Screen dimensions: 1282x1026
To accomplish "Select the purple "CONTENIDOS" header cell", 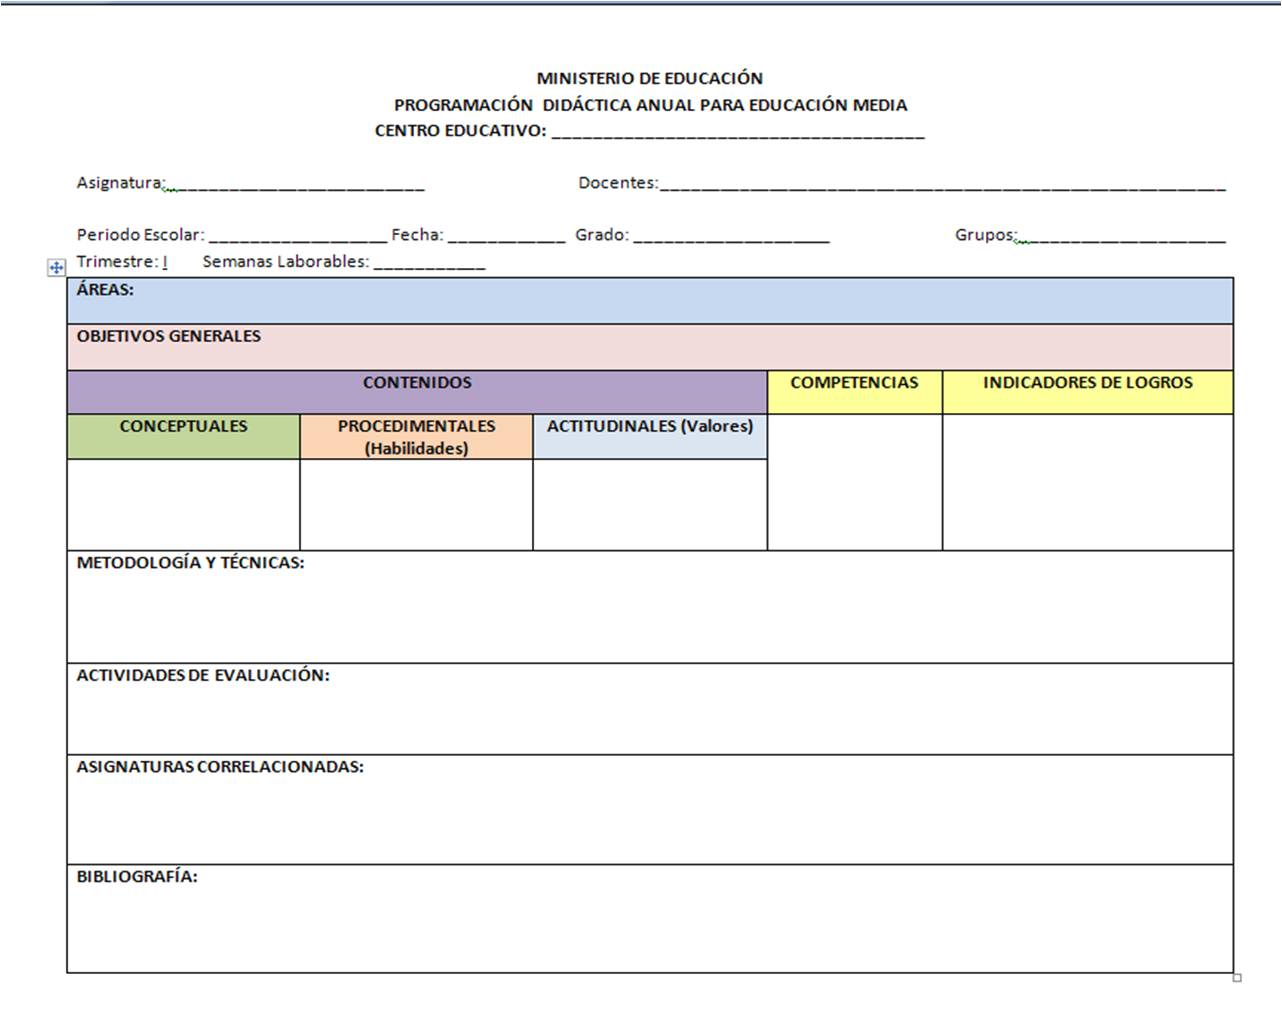I will point(415,382).
